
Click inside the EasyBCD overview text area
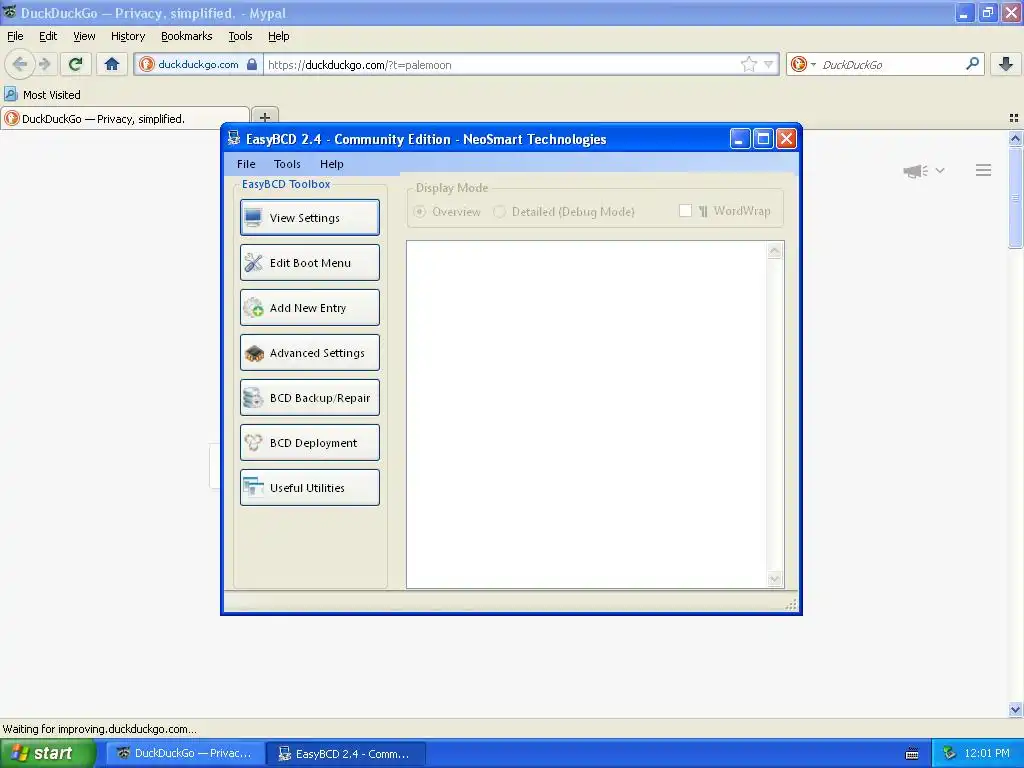point(586,414)
